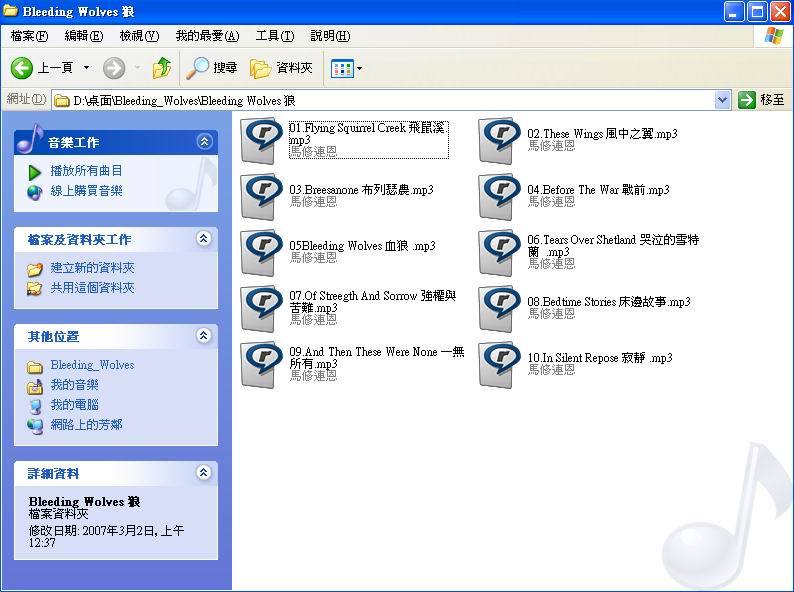
Task: Collapse the 音樂工作 panel
Action: (204, 142)
